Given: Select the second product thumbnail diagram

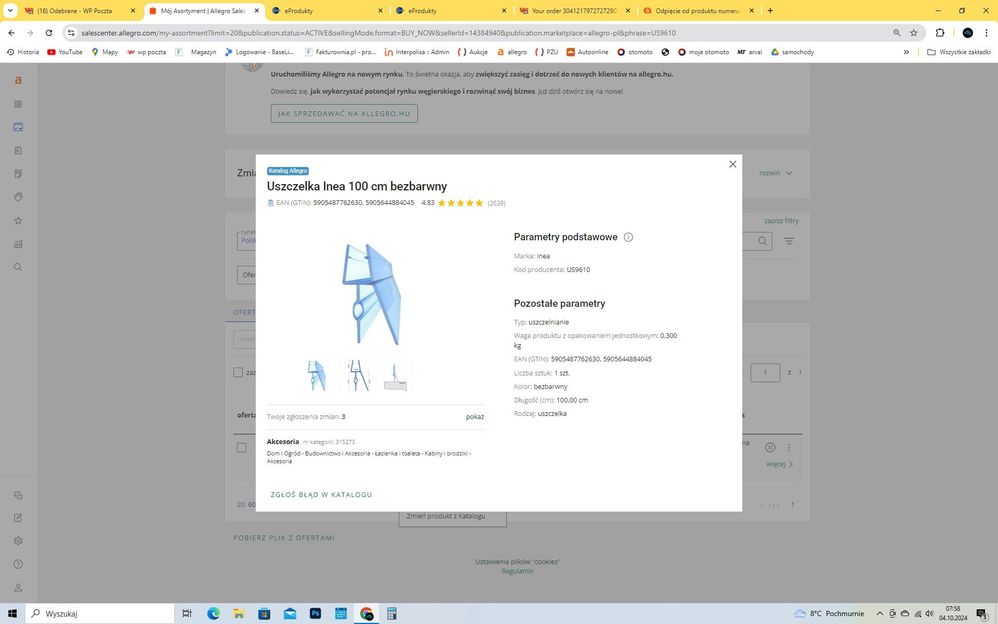Looking at the screenshot, I should tap(358, 376).
